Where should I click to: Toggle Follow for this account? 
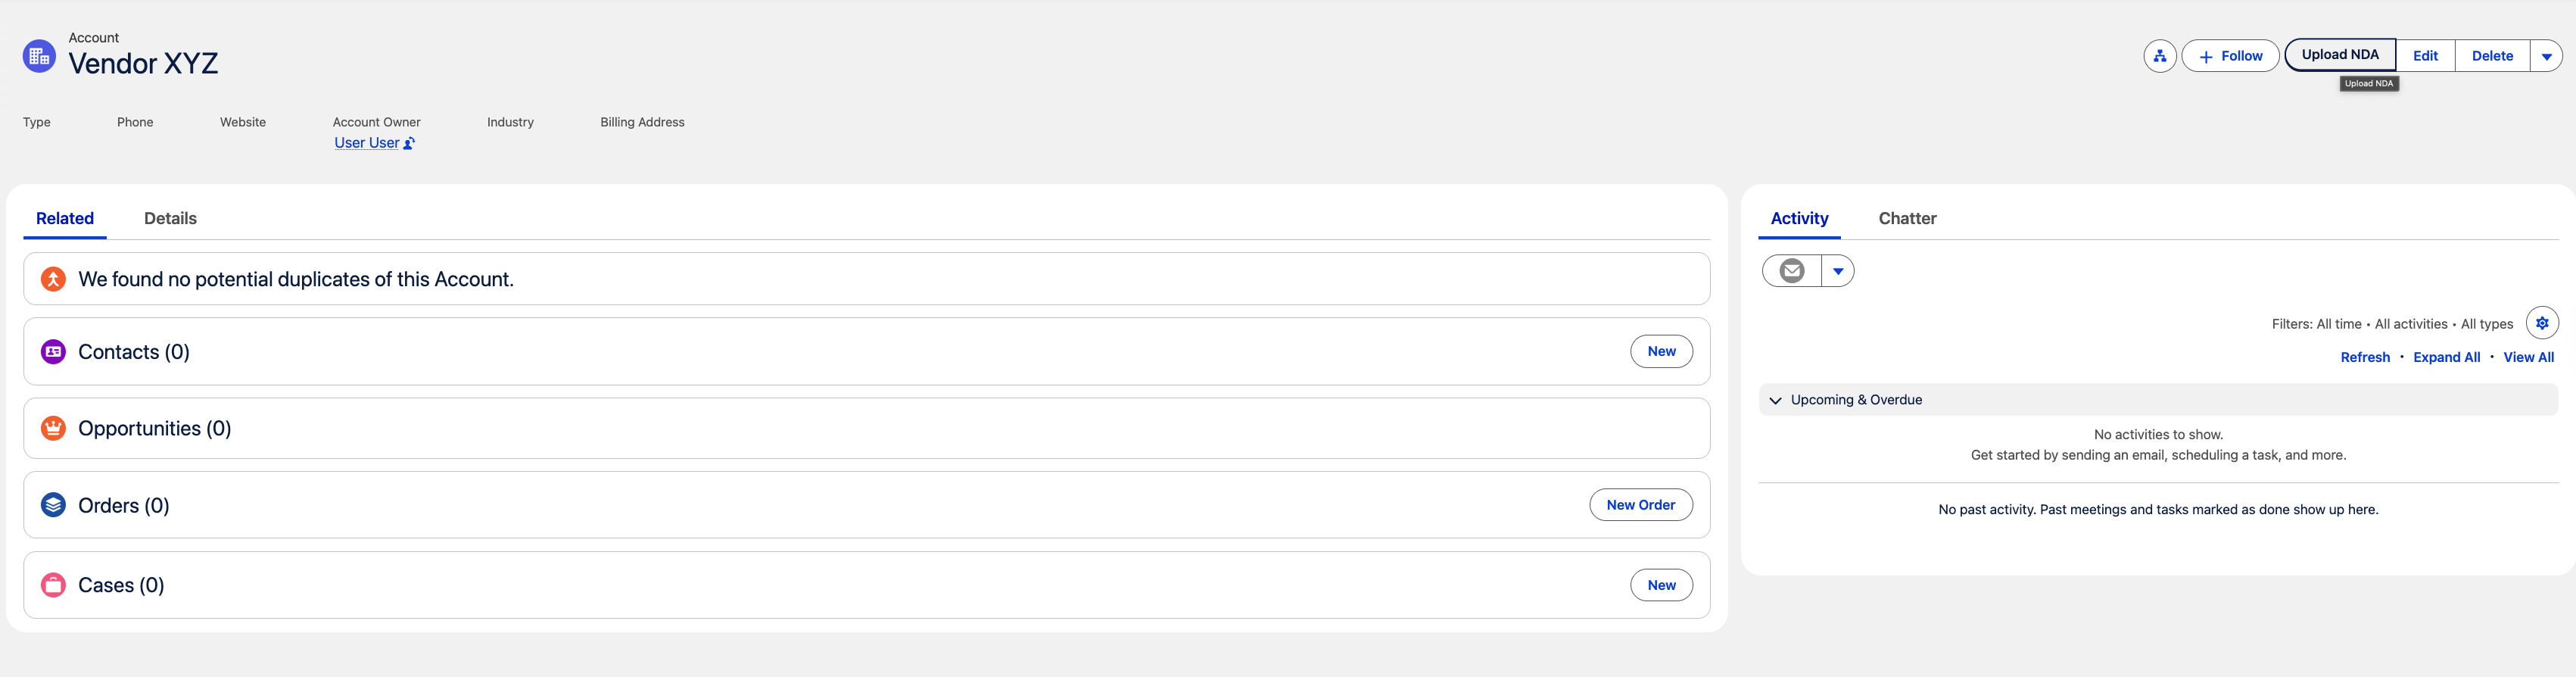[2229, 56]
